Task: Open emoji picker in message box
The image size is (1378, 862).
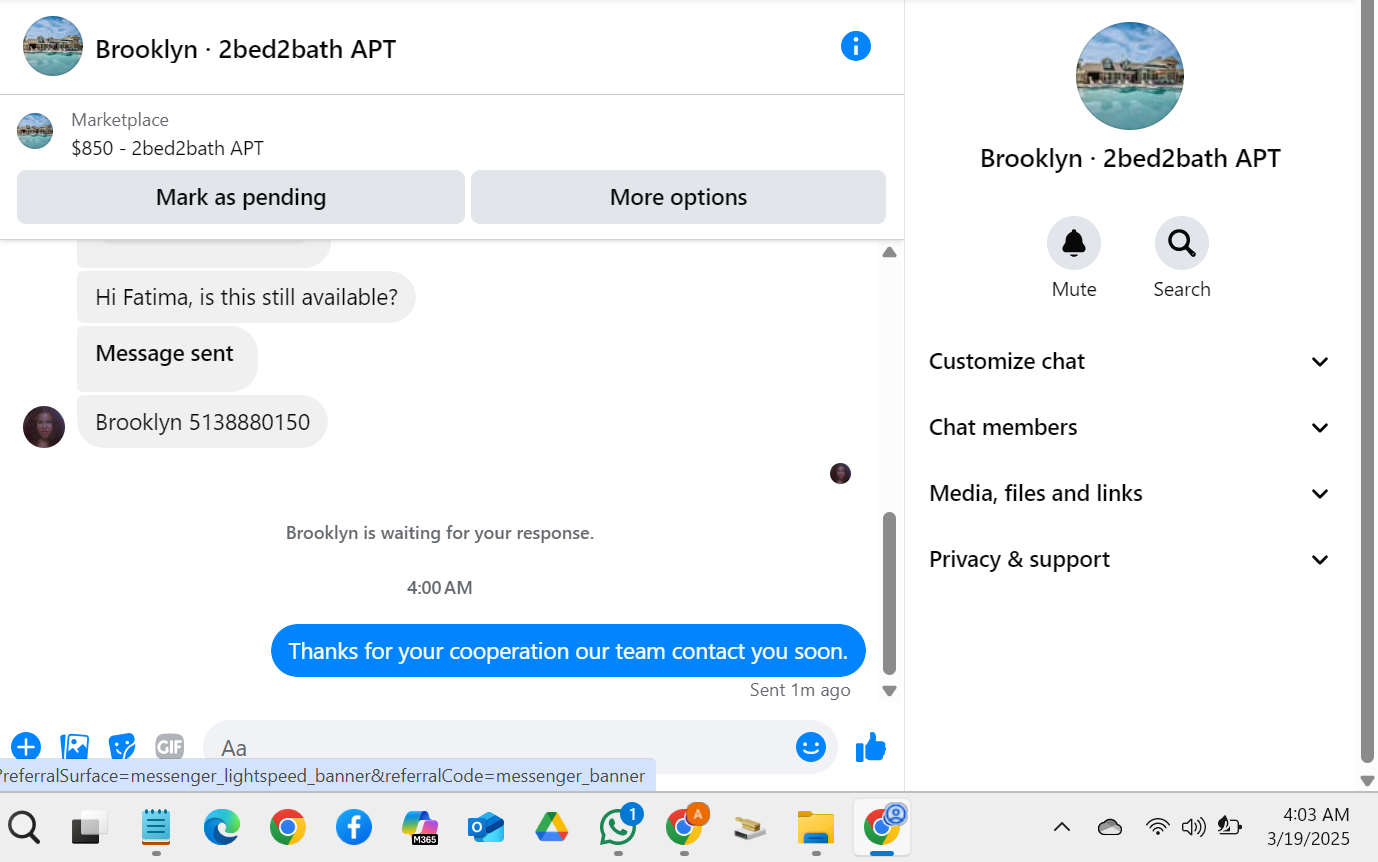Action: [811, 747]
